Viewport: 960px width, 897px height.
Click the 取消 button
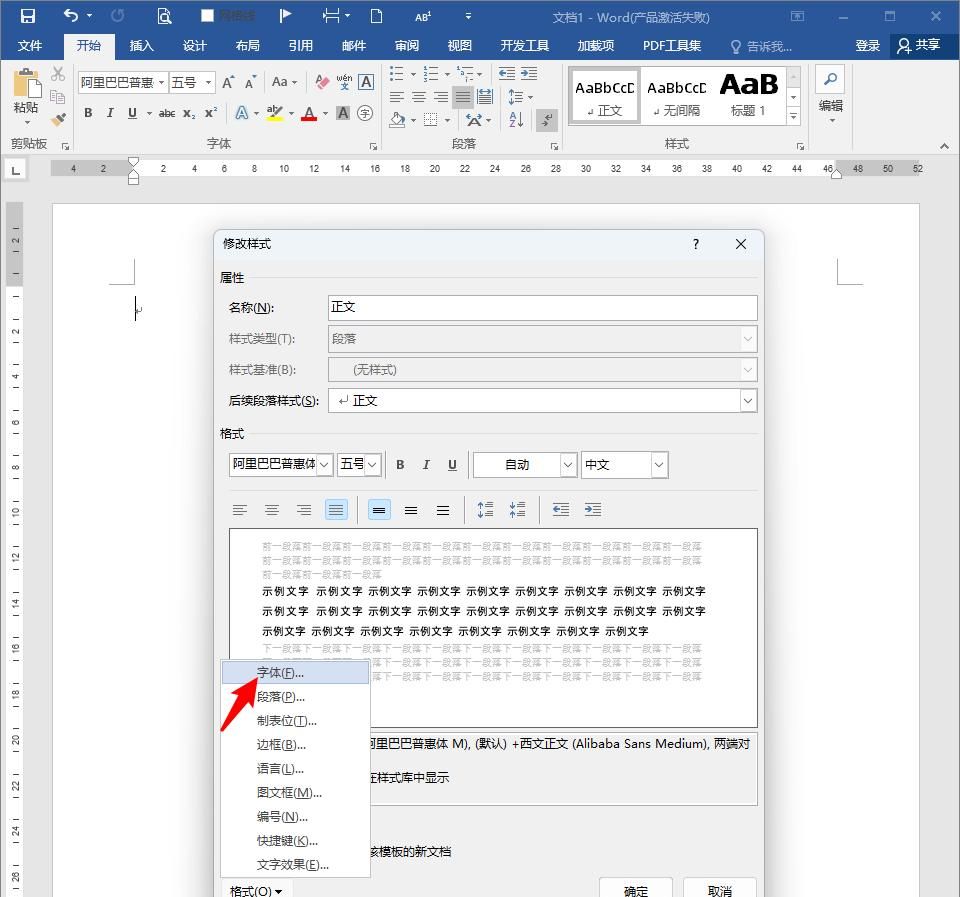pyautogui.click(x=719, y=889)
